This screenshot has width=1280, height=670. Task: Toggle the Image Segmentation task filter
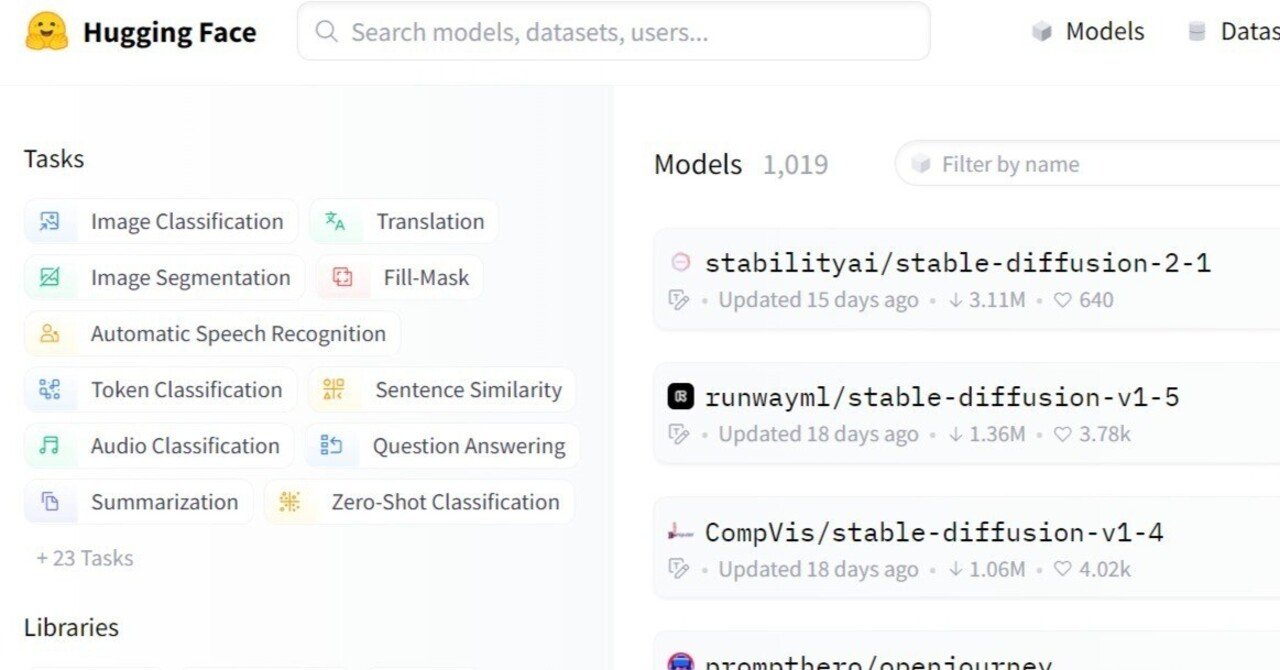click(165, 278)
